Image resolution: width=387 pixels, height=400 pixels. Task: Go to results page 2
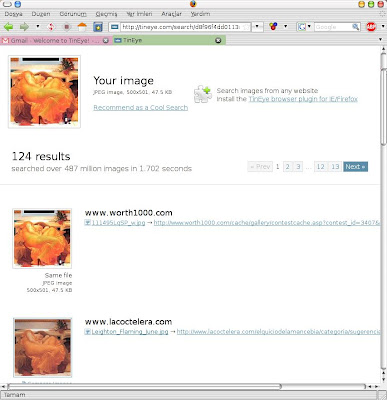288,167
